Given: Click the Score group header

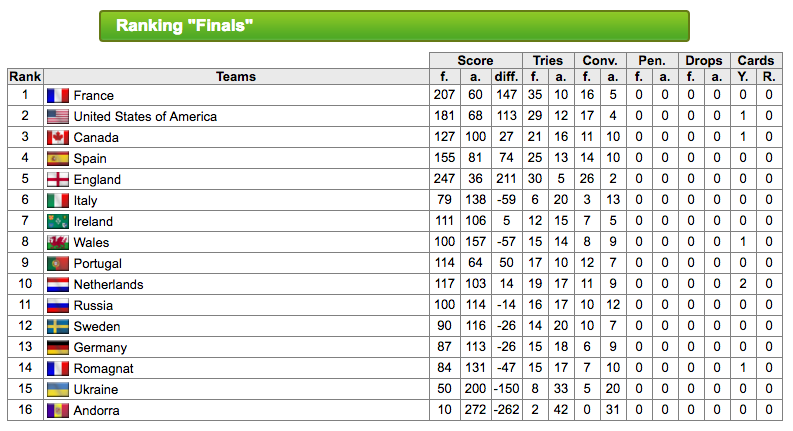Looking at the screenshot, I should [x=476, y=60].
